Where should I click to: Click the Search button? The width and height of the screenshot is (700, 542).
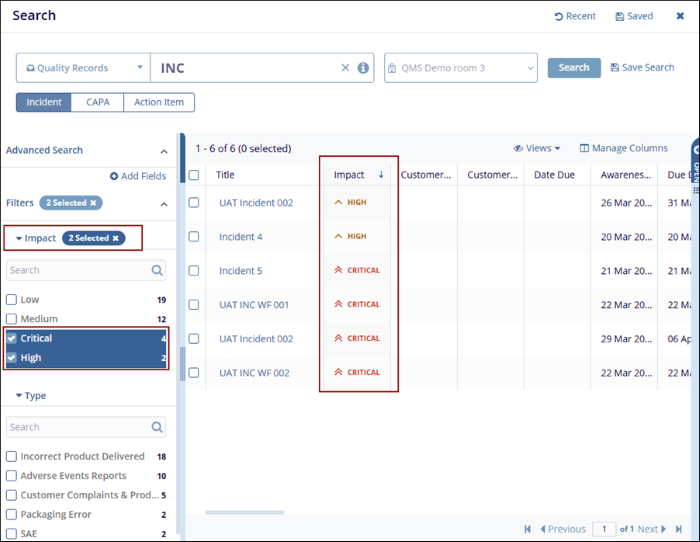574,68
